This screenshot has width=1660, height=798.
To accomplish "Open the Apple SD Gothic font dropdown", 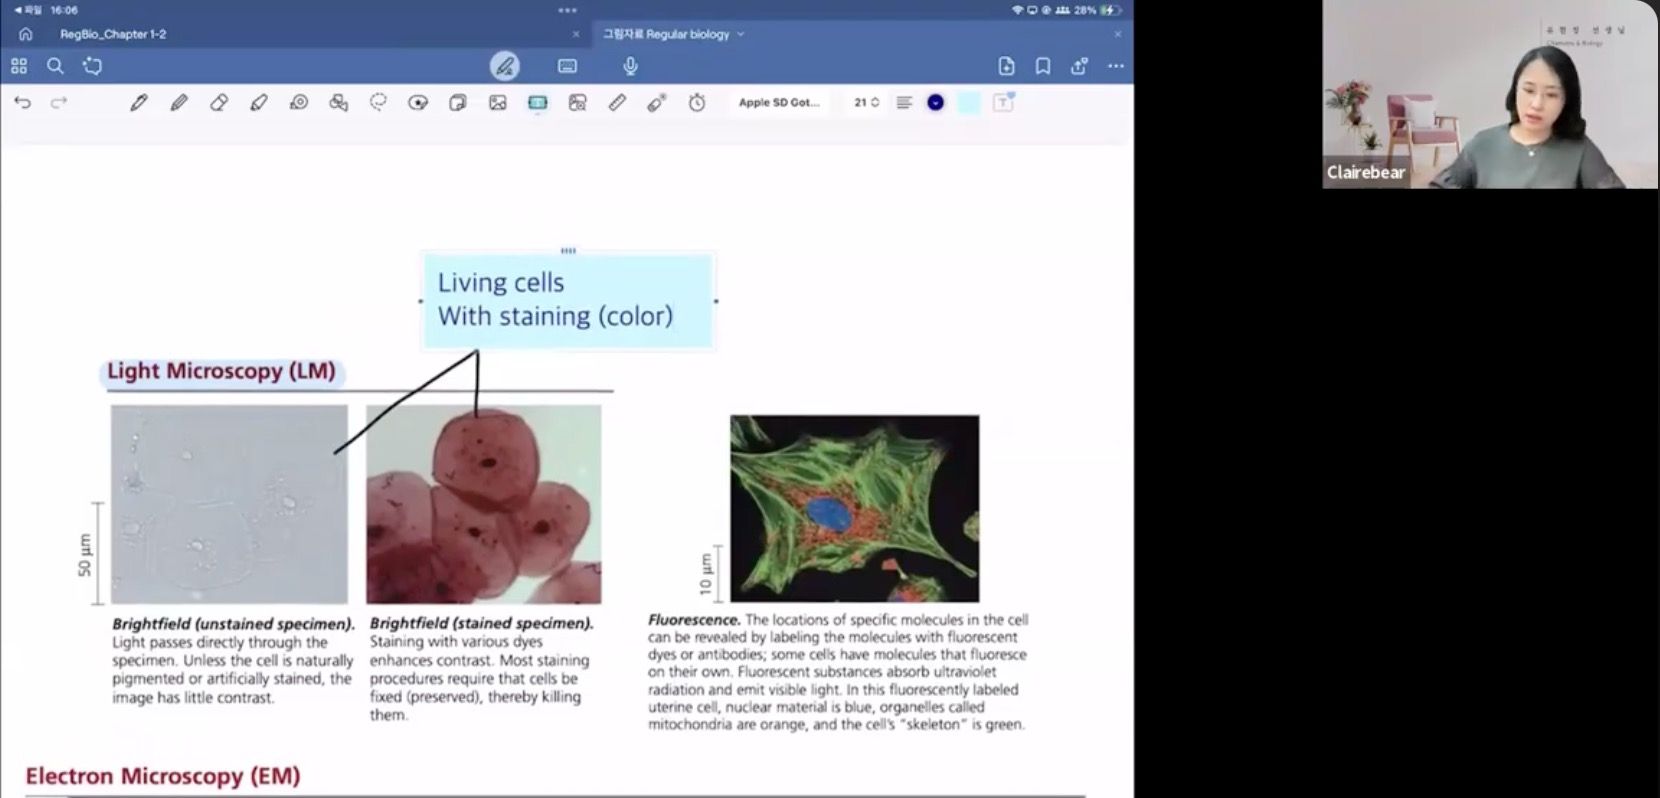I will coord(779,102).
